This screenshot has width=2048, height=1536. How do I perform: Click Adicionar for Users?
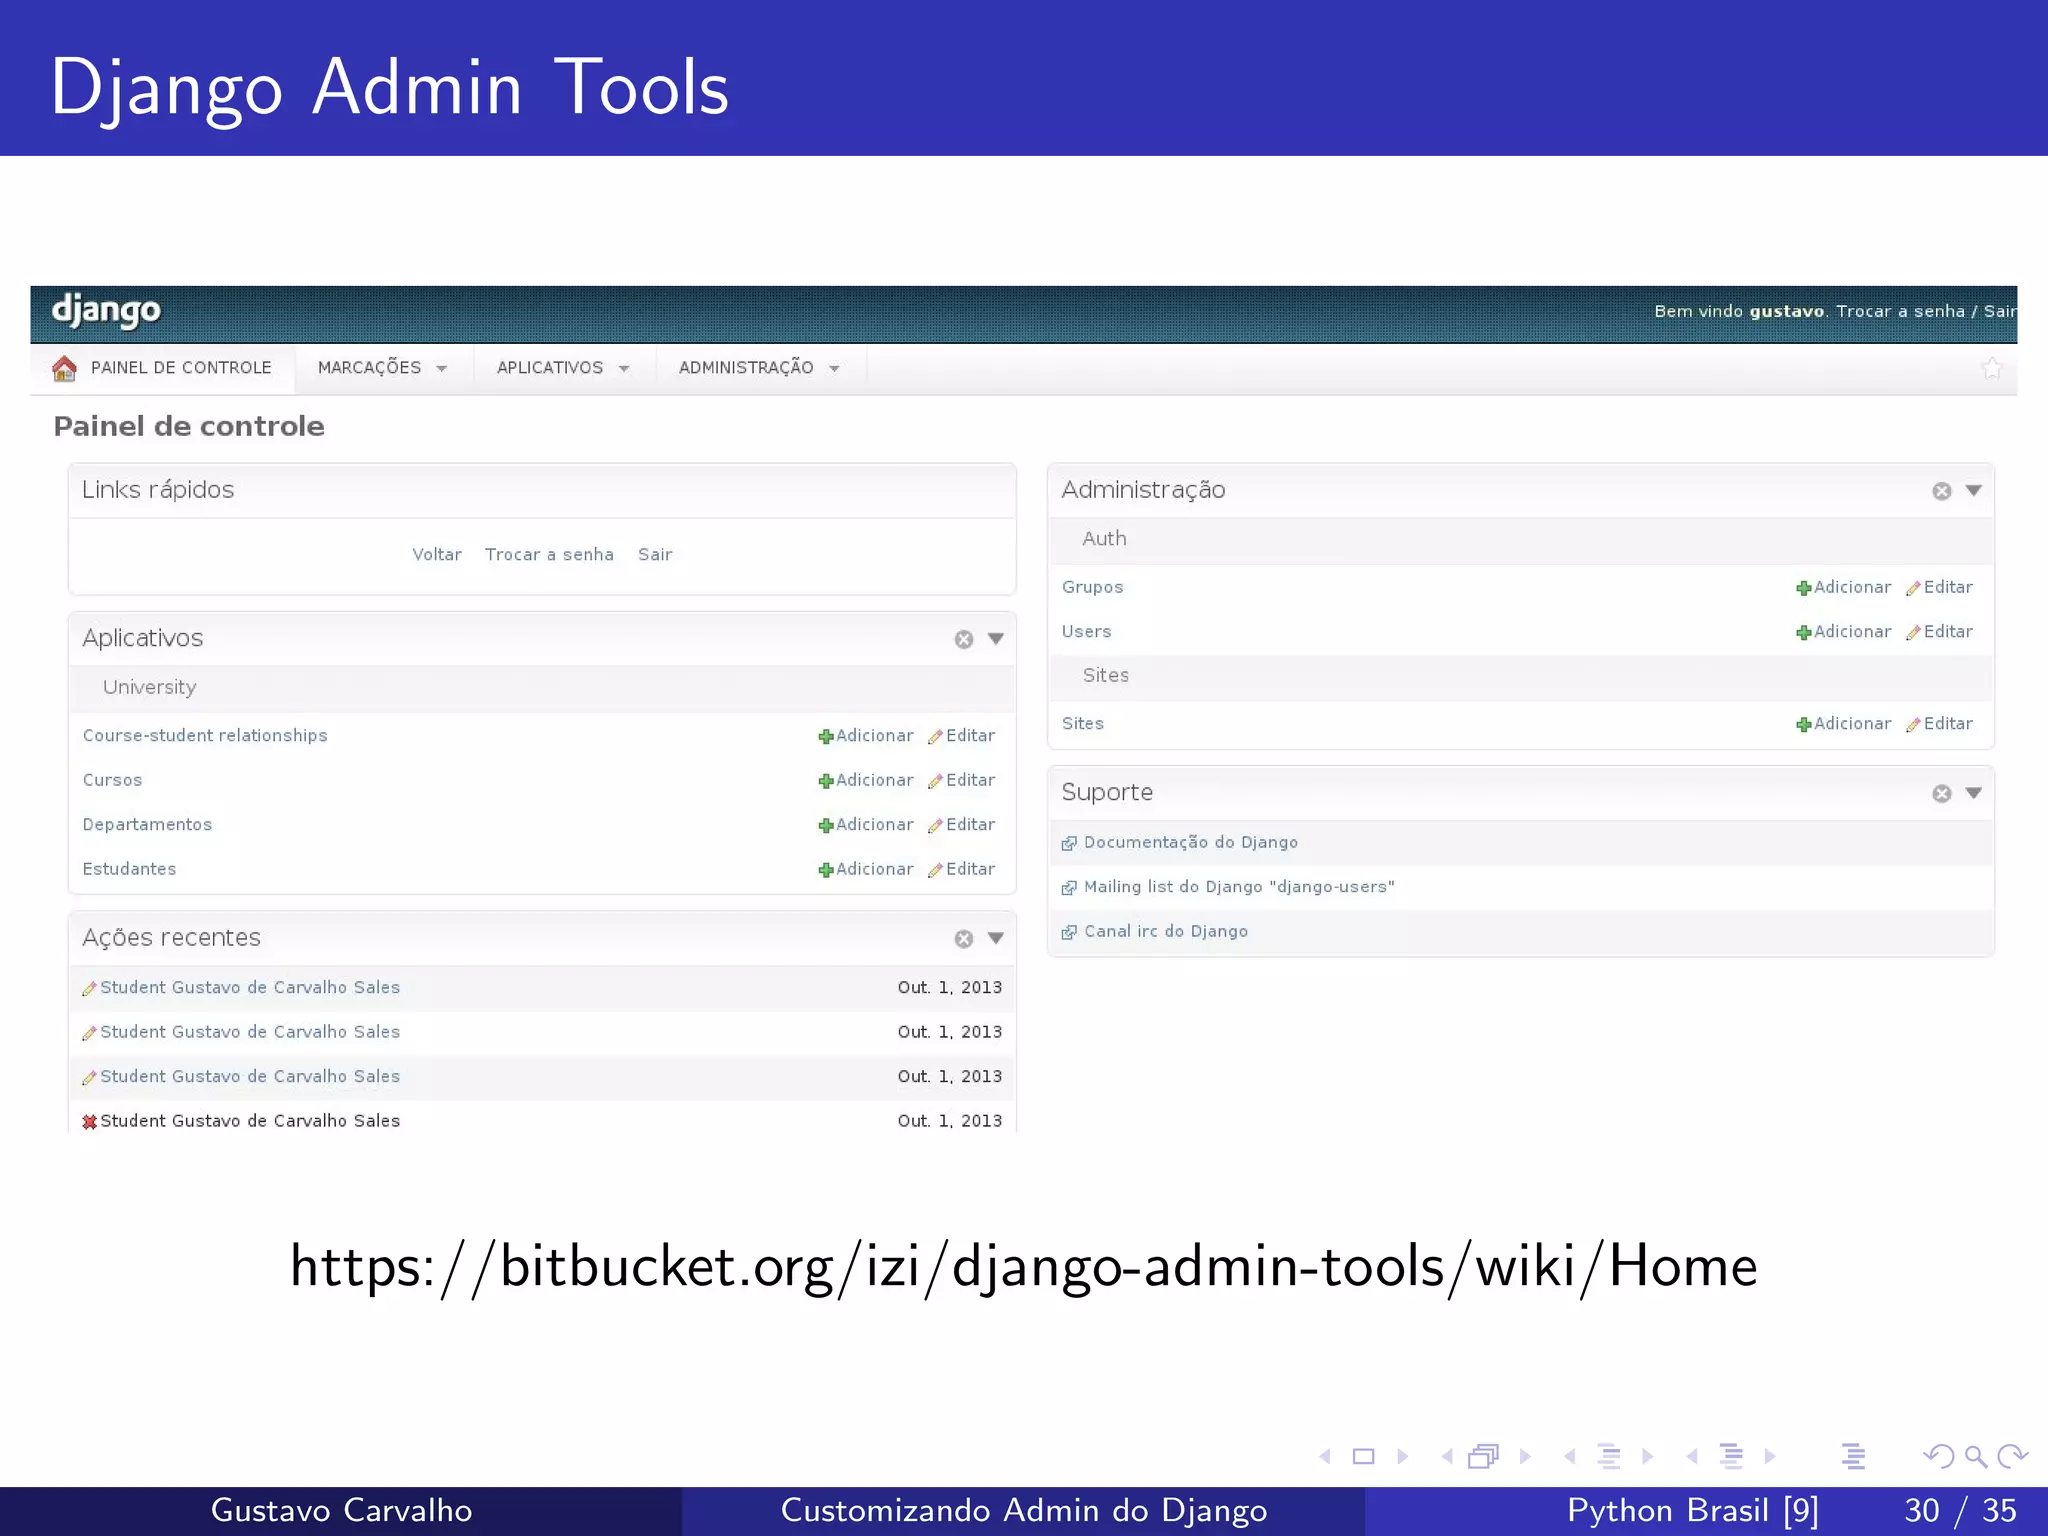tap(1844, 631)
